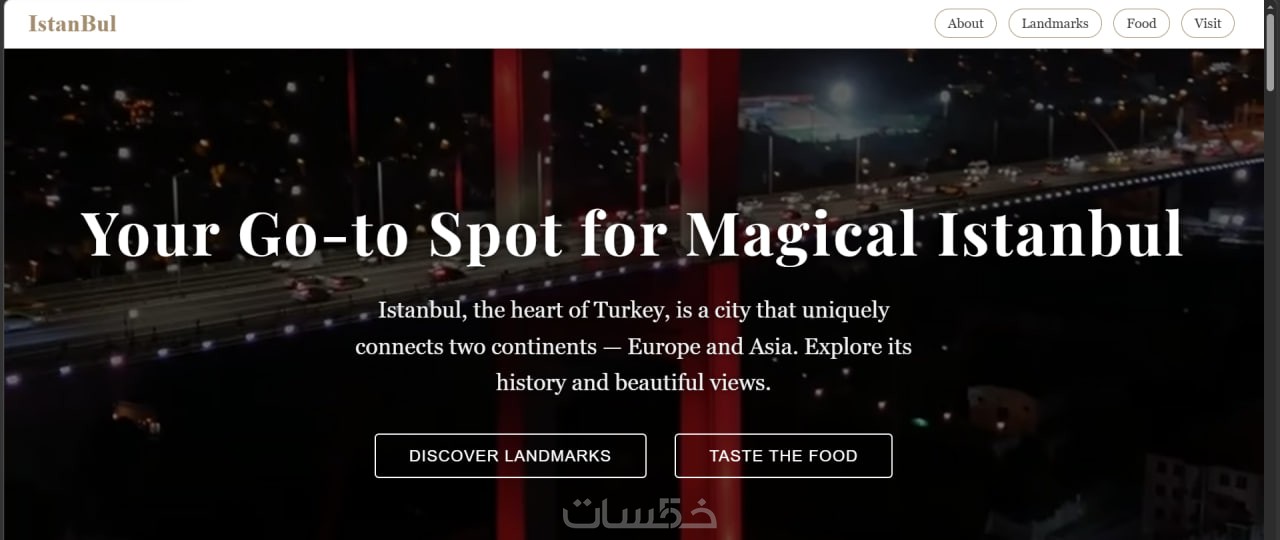1280x540 pixels.
Task: Click the word "Magical" in the headline
Action: pos(802,235)
